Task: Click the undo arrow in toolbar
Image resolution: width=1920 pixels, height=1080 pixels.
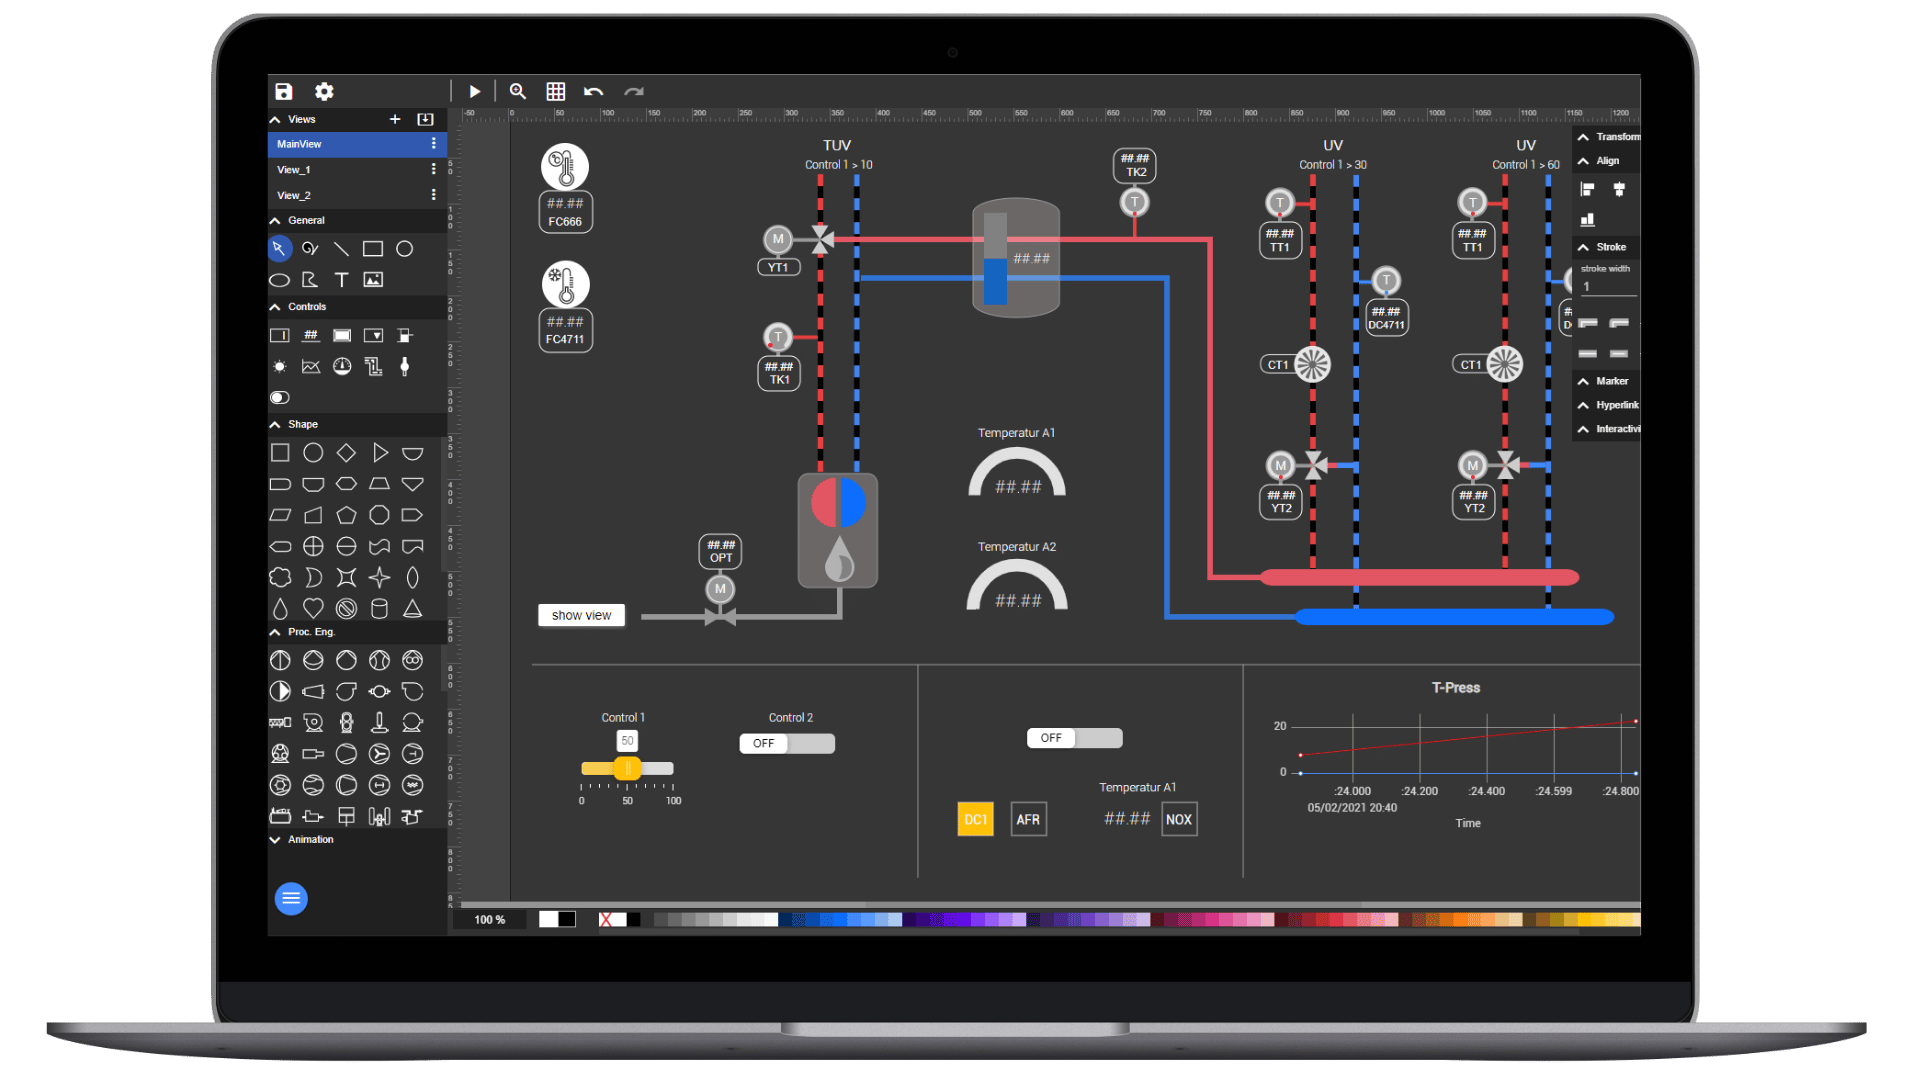Action: (594, 92)
